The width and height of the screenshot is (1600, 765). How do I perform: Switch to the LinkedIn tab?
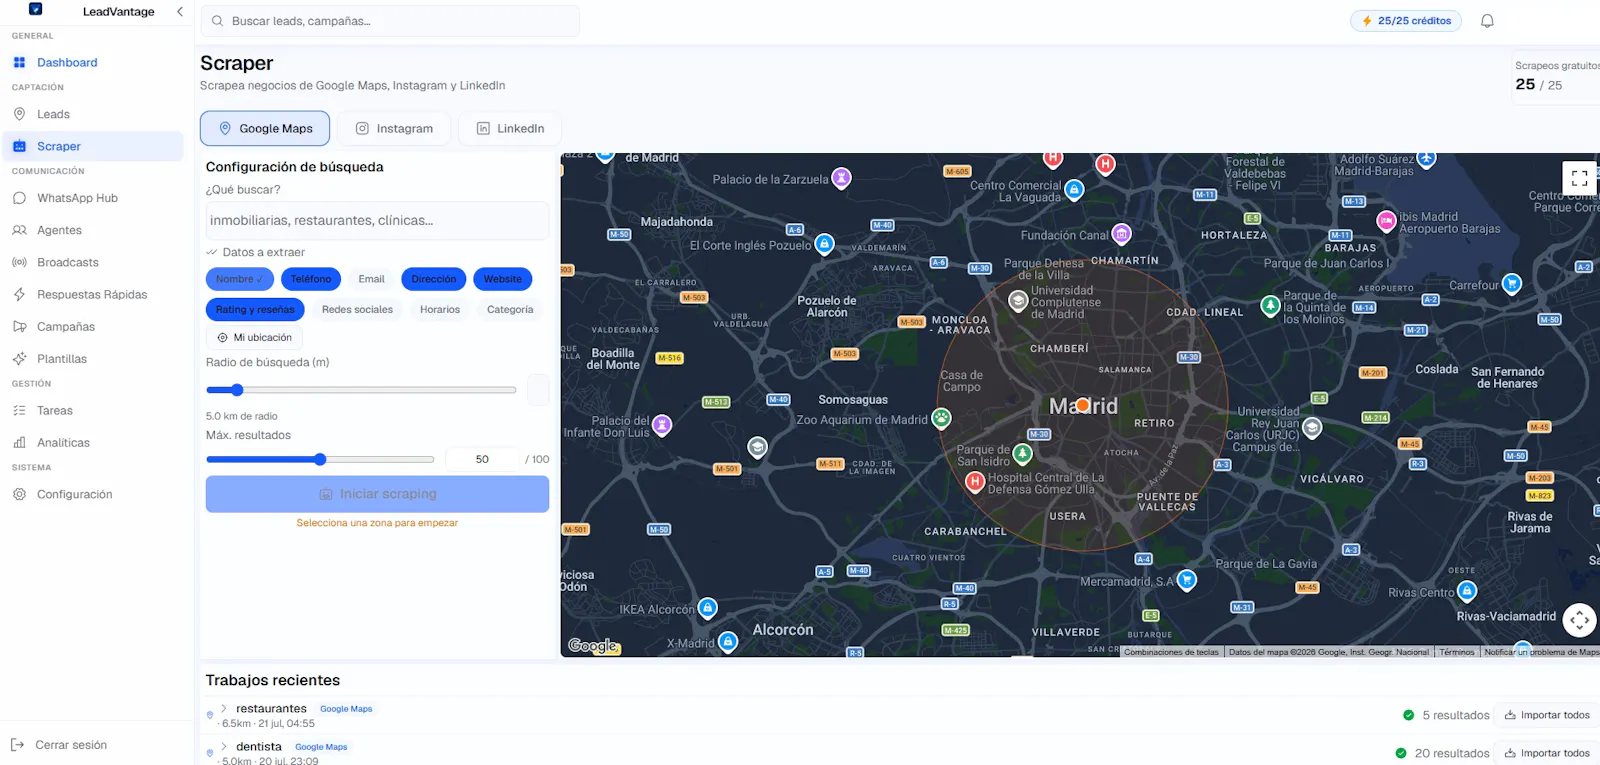coord(510,128)
